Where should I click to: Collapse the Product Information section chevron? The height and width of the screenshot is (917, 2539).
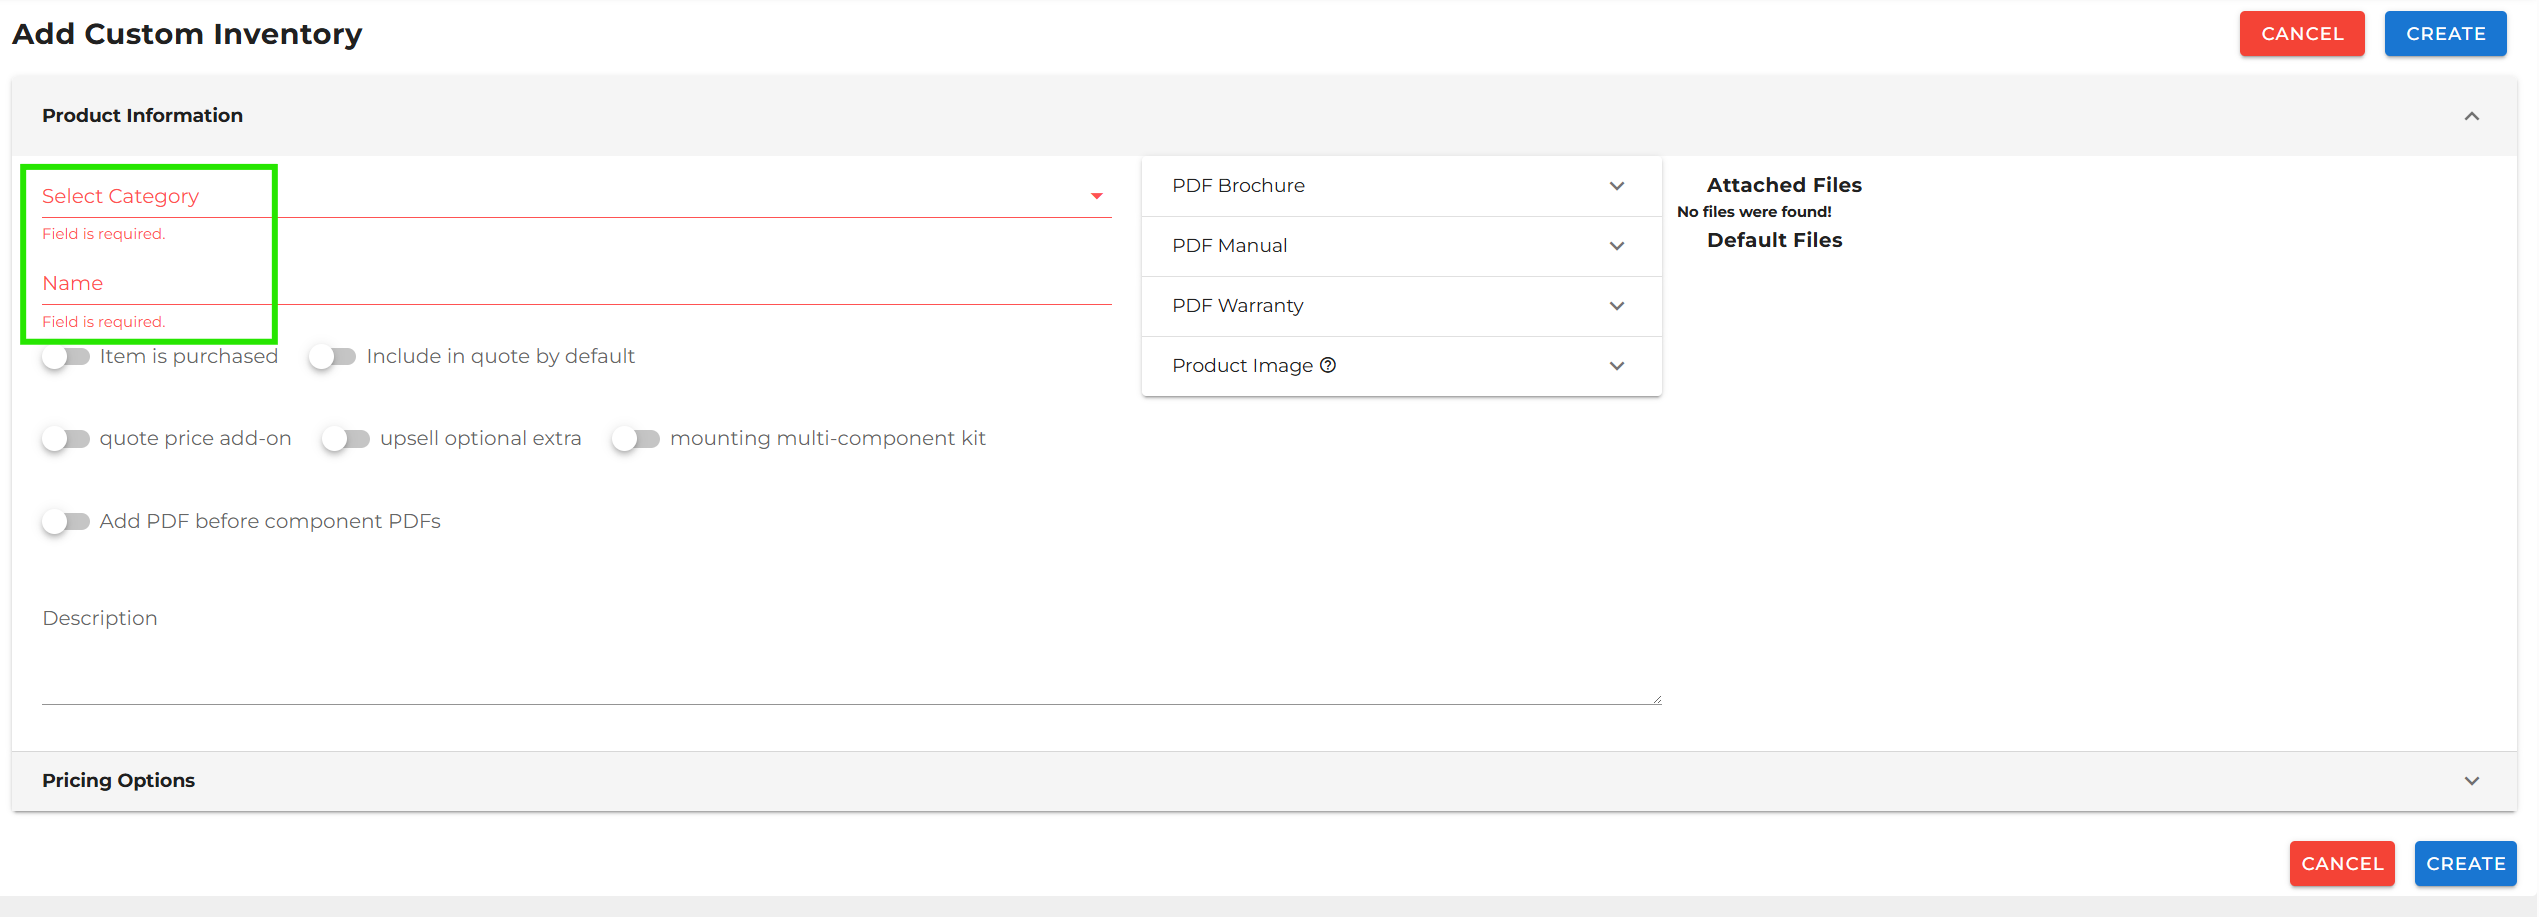pyautogui.click(x=2471, y=116)
